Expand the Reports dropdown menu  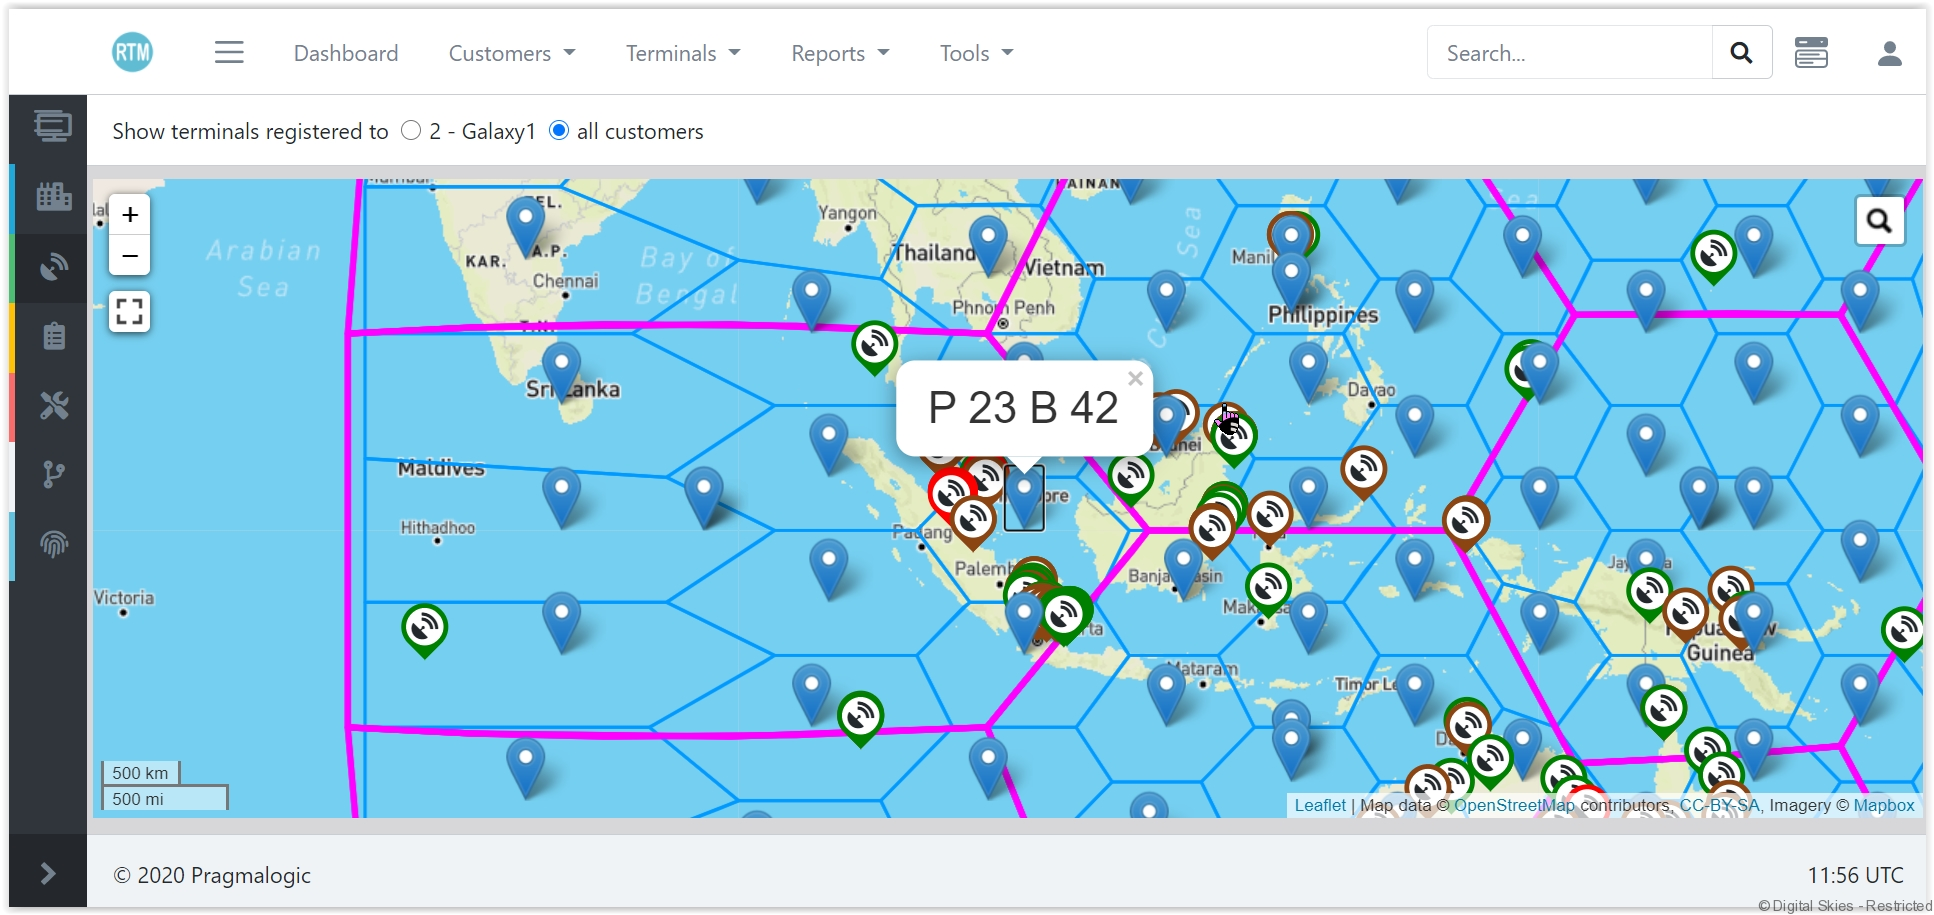click(x=839, y=53)
